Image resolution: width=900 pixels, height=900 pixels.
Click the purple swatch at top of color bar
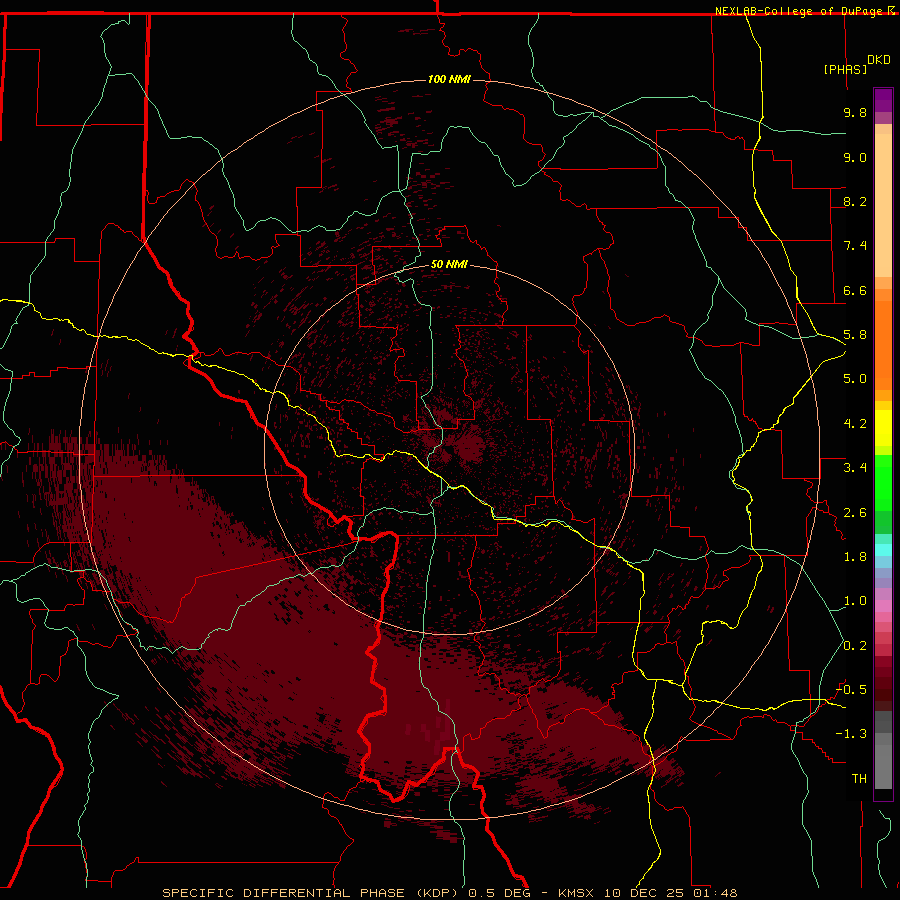(x=883, y=100)
